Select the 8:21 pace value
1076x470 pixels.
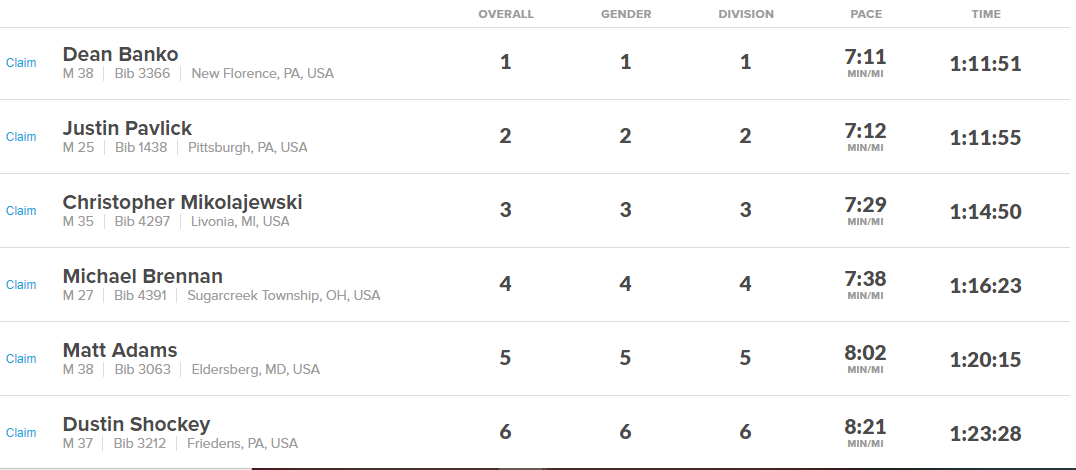tap(865, 427)
